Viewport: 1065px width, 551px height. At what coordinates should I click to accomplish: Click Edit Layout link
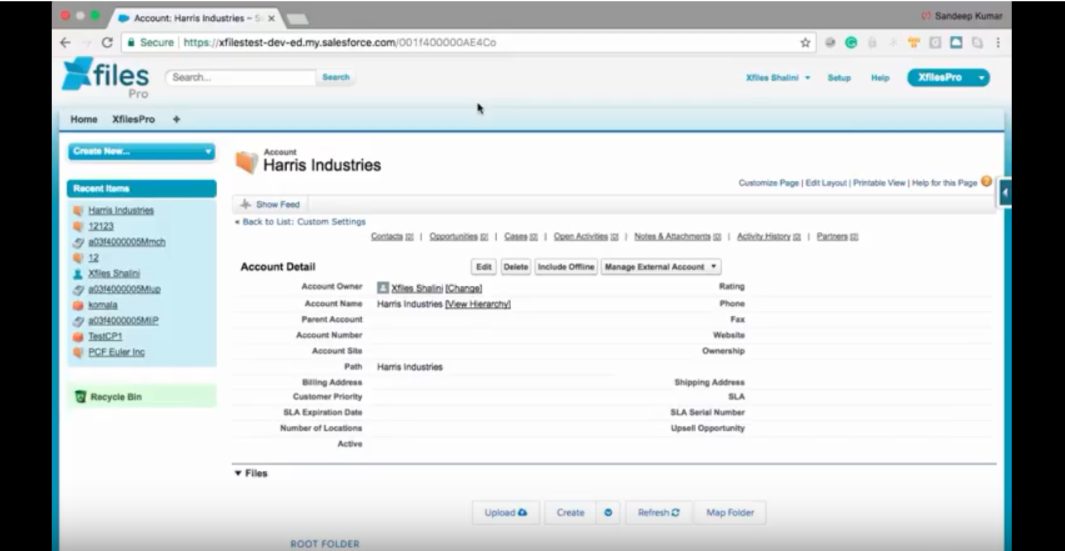(x=826, y=183)
